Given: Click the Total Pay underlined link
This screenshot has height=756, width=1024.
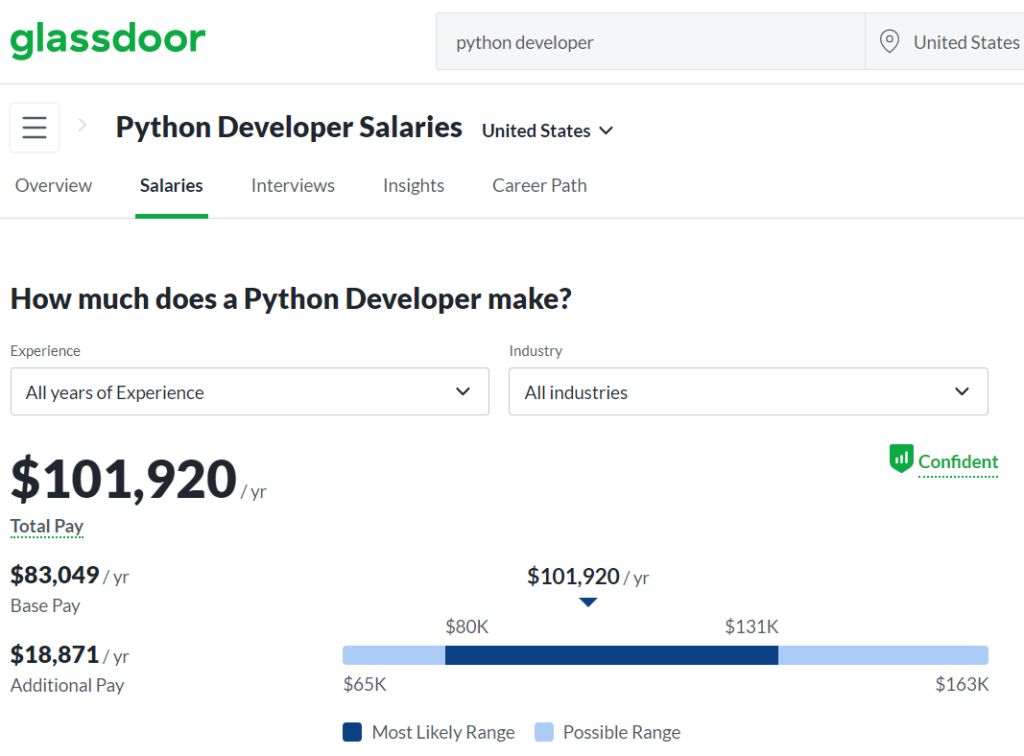Looking at the screenshot, I should tap(47, 526).
